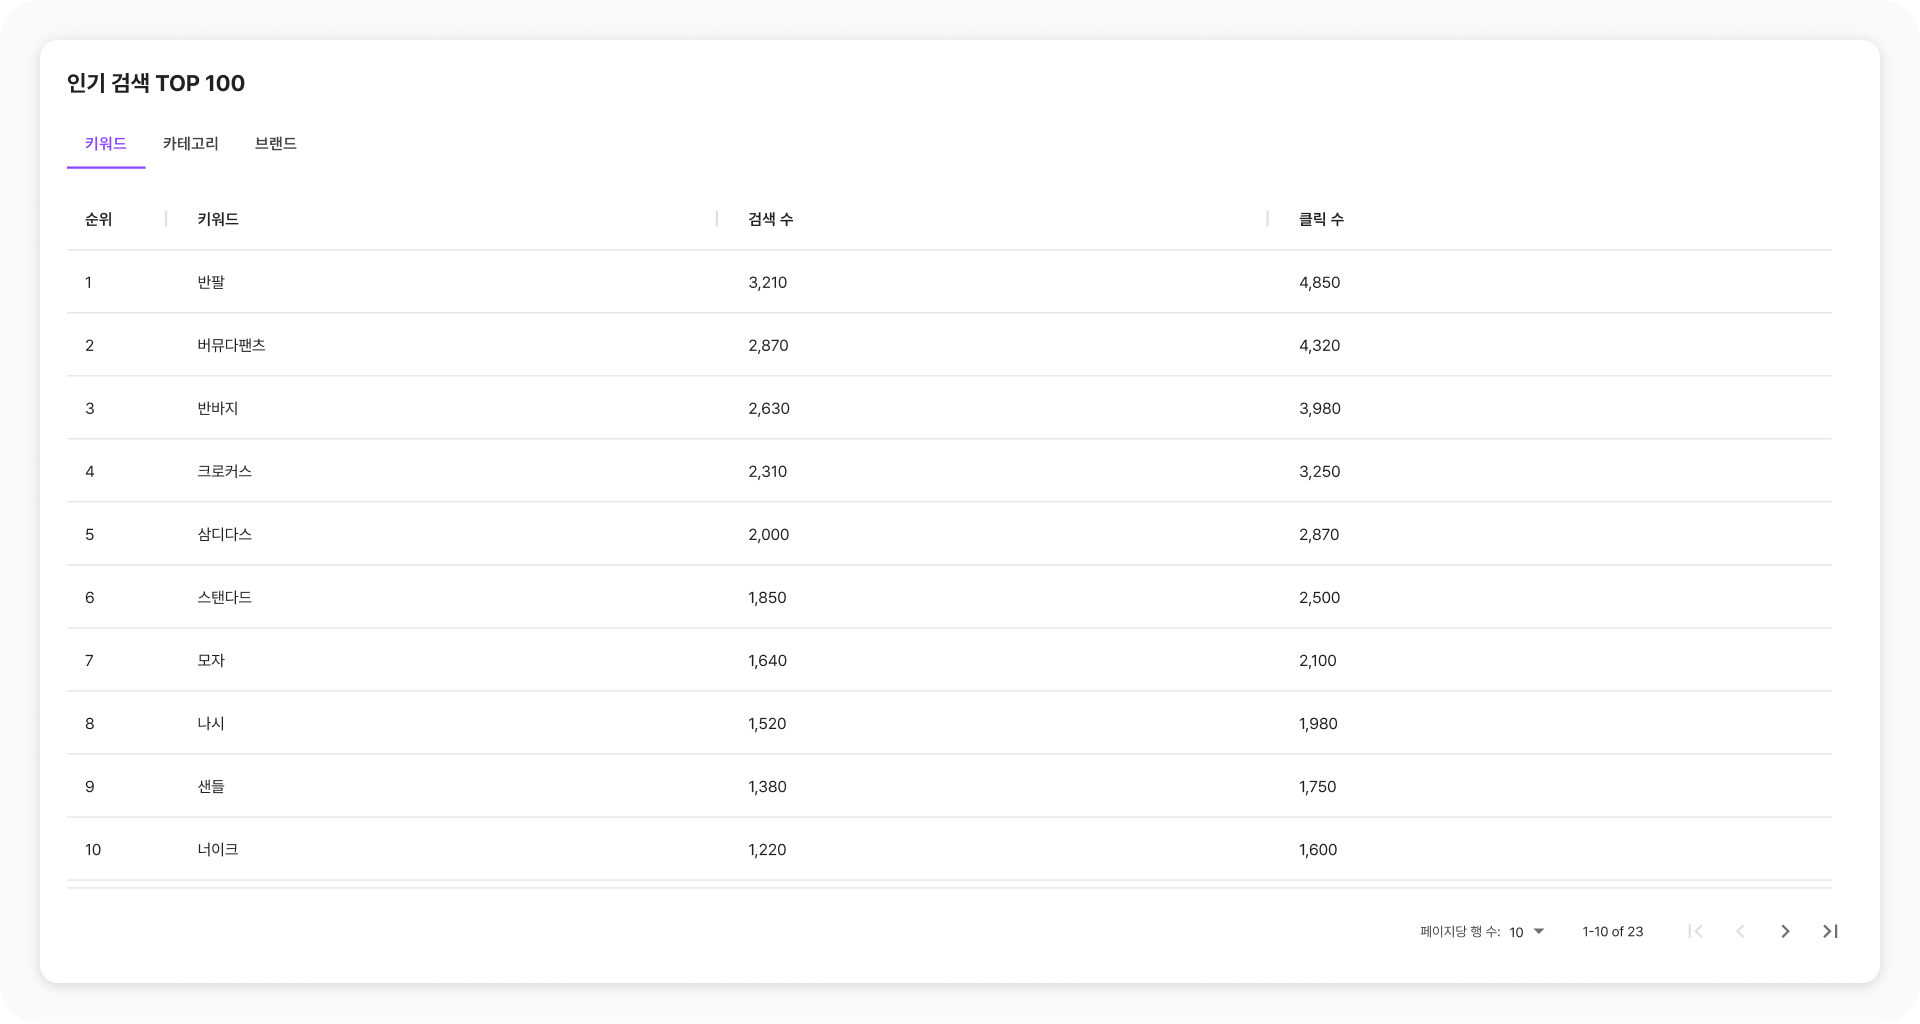This screenshot has width=1920, height=1024.
Task: Click the 크록커스 keyword cell
Action: tap(224, 471)
